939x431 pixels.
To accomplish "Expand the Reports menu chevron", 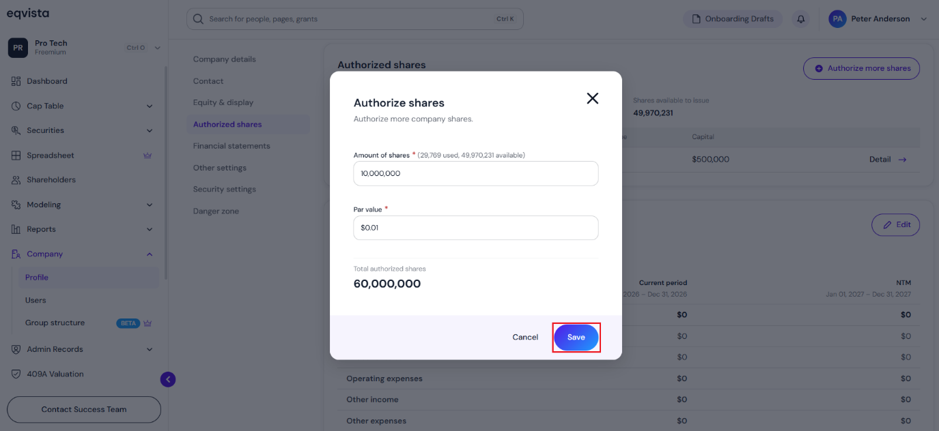I will pyautogui.click(x=149, y=230).
